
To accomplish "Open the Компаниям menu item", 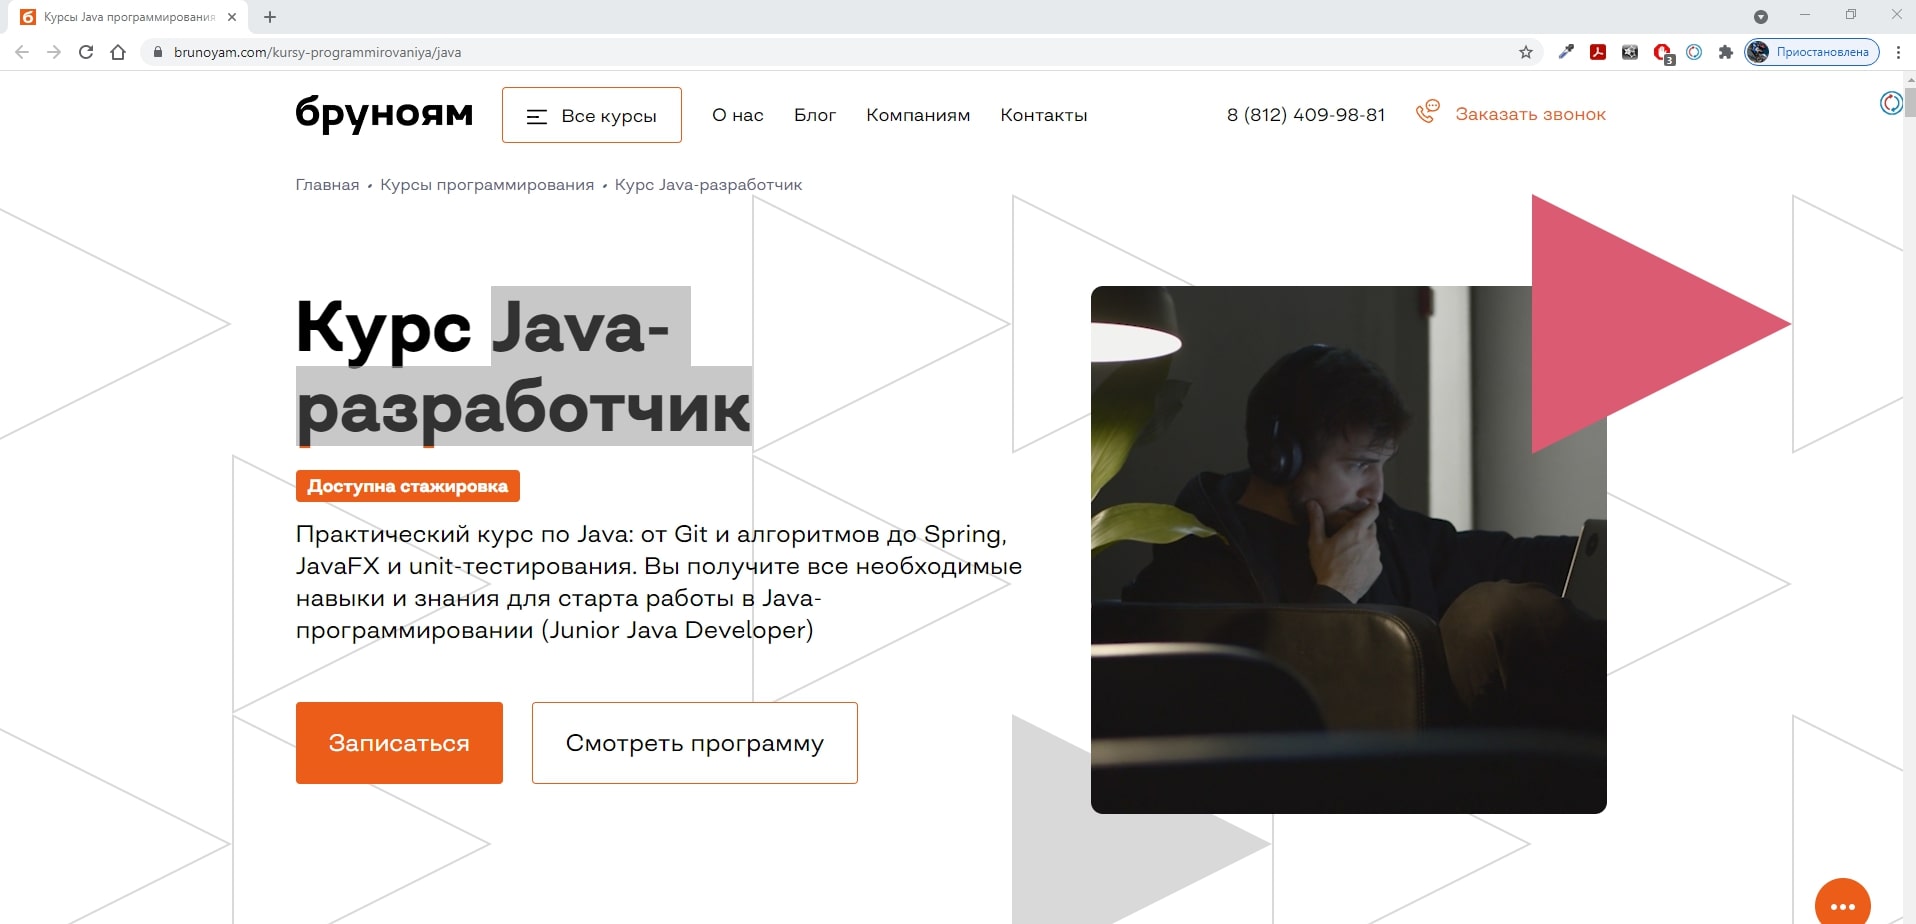I will (918, 115).
